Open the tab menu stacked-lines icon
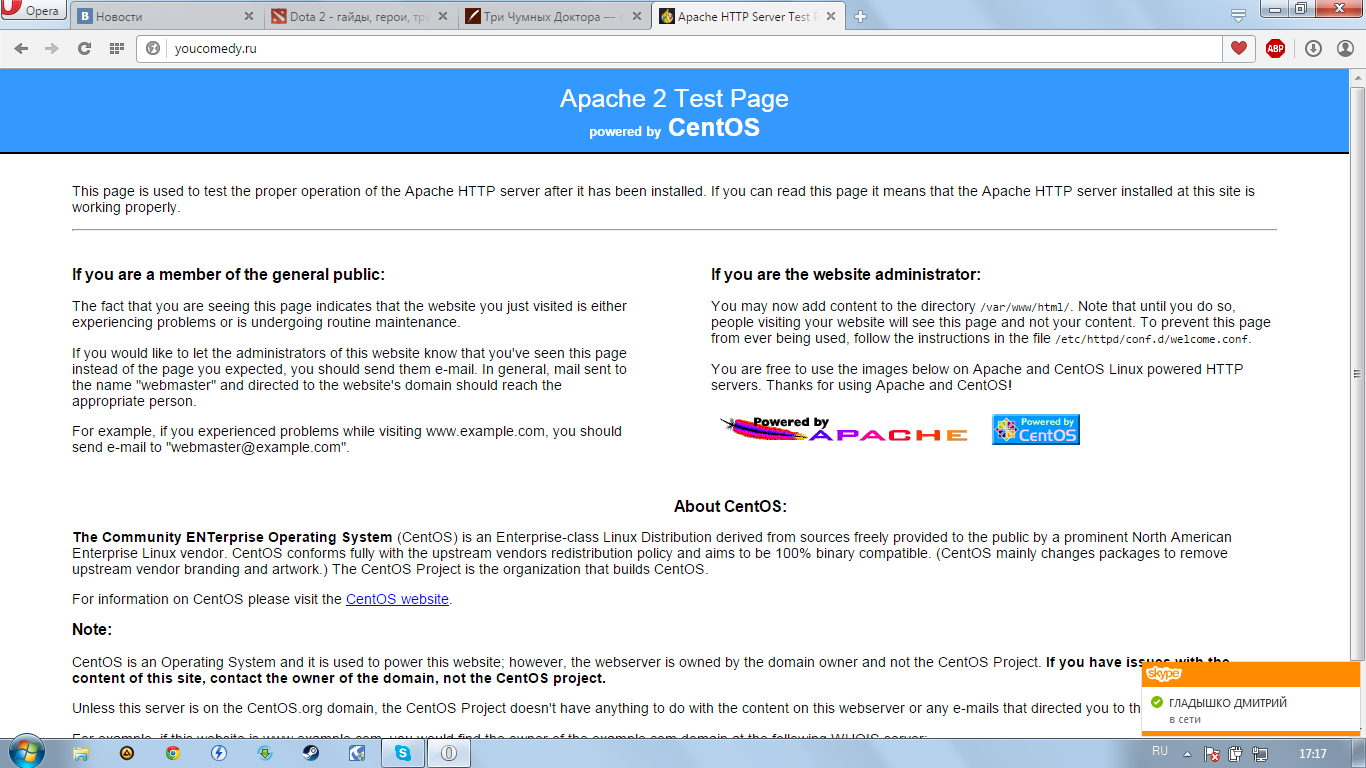Screen dimensions: 1366x768 pyautogui.click(x=1238, y=16)
